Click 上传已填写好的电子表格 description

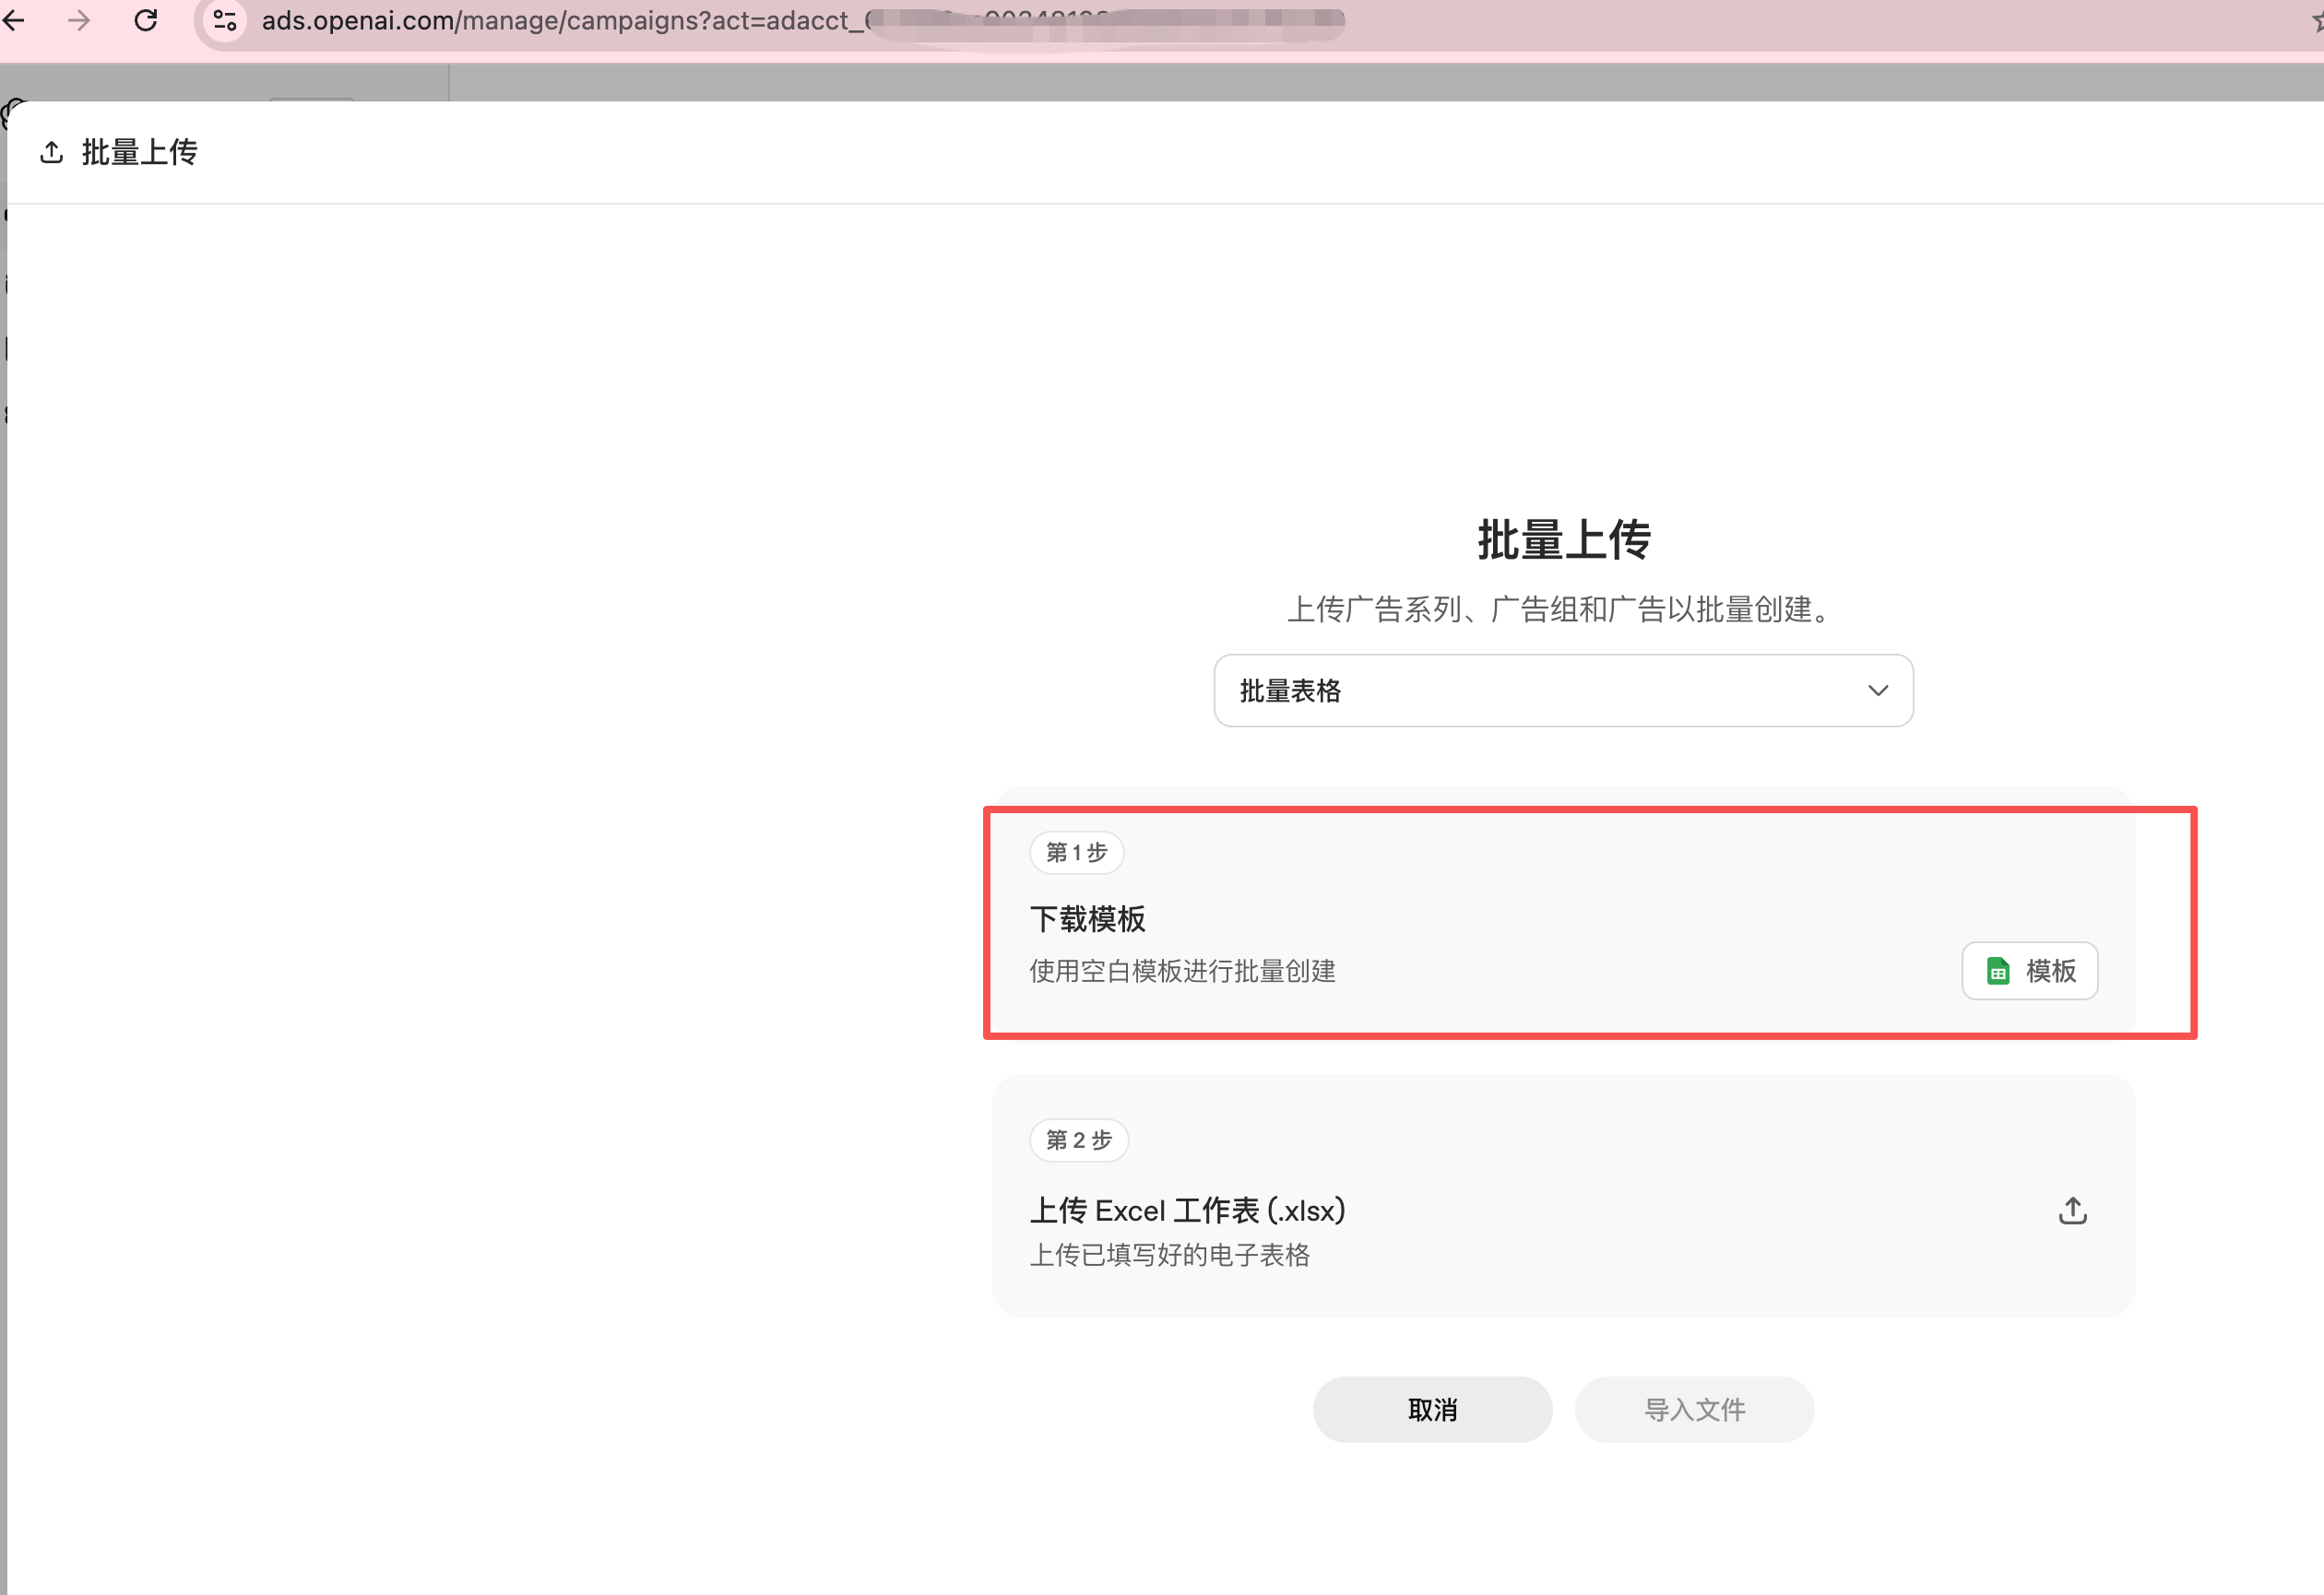1169,1255
